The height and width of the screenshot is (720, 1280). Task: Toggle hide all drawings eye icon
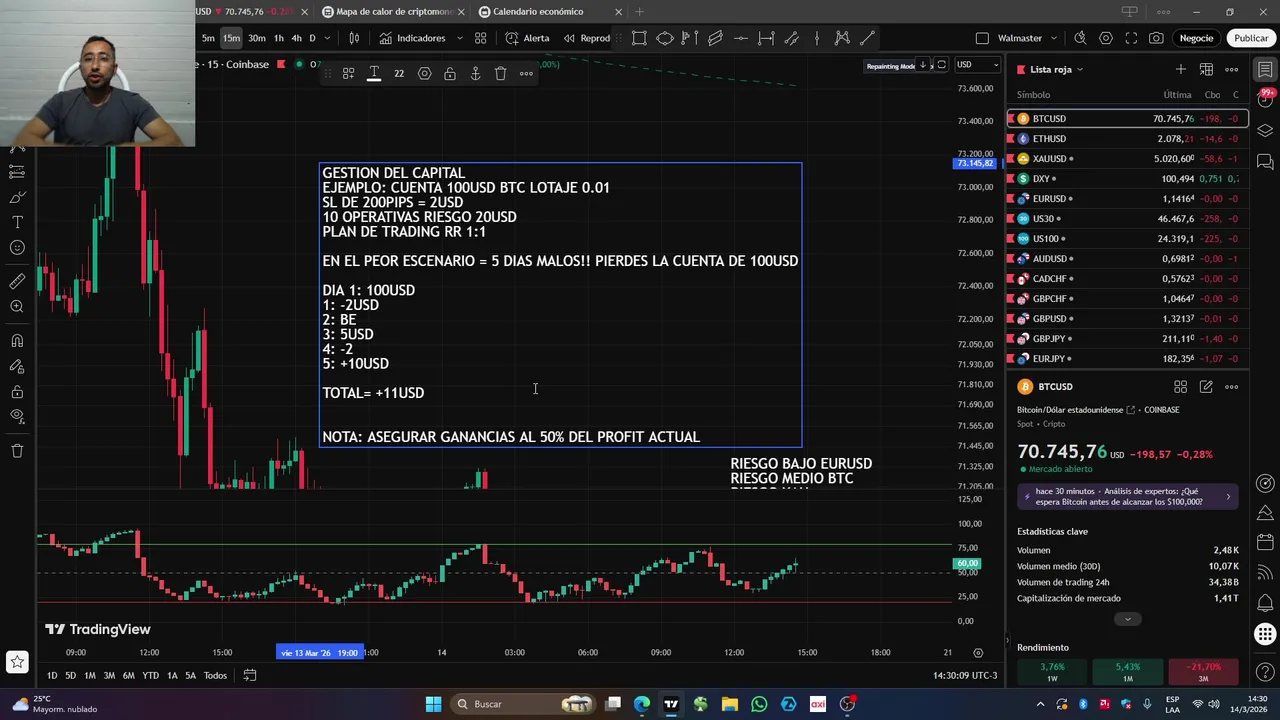click(17, 416)
